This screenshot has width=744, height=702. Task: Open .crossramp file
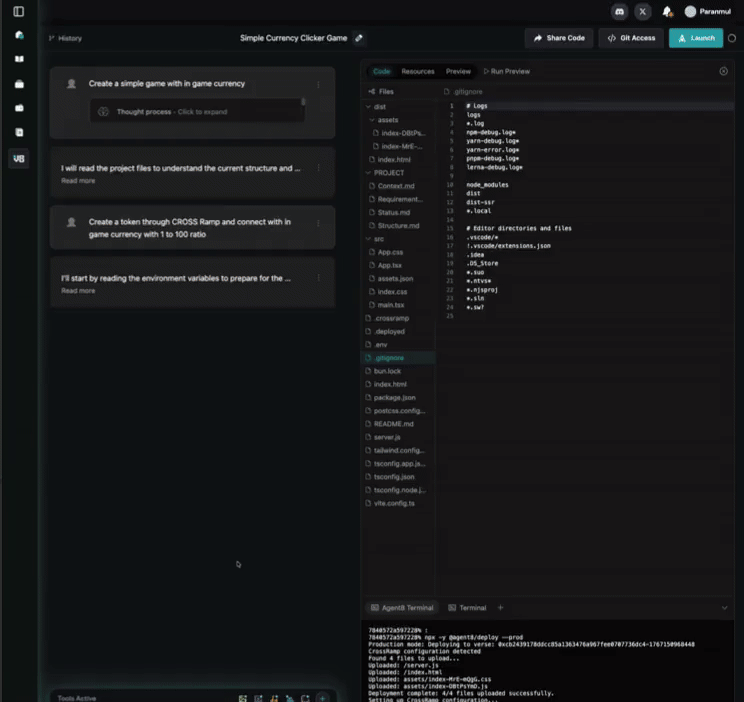click(x=391, y=318)
